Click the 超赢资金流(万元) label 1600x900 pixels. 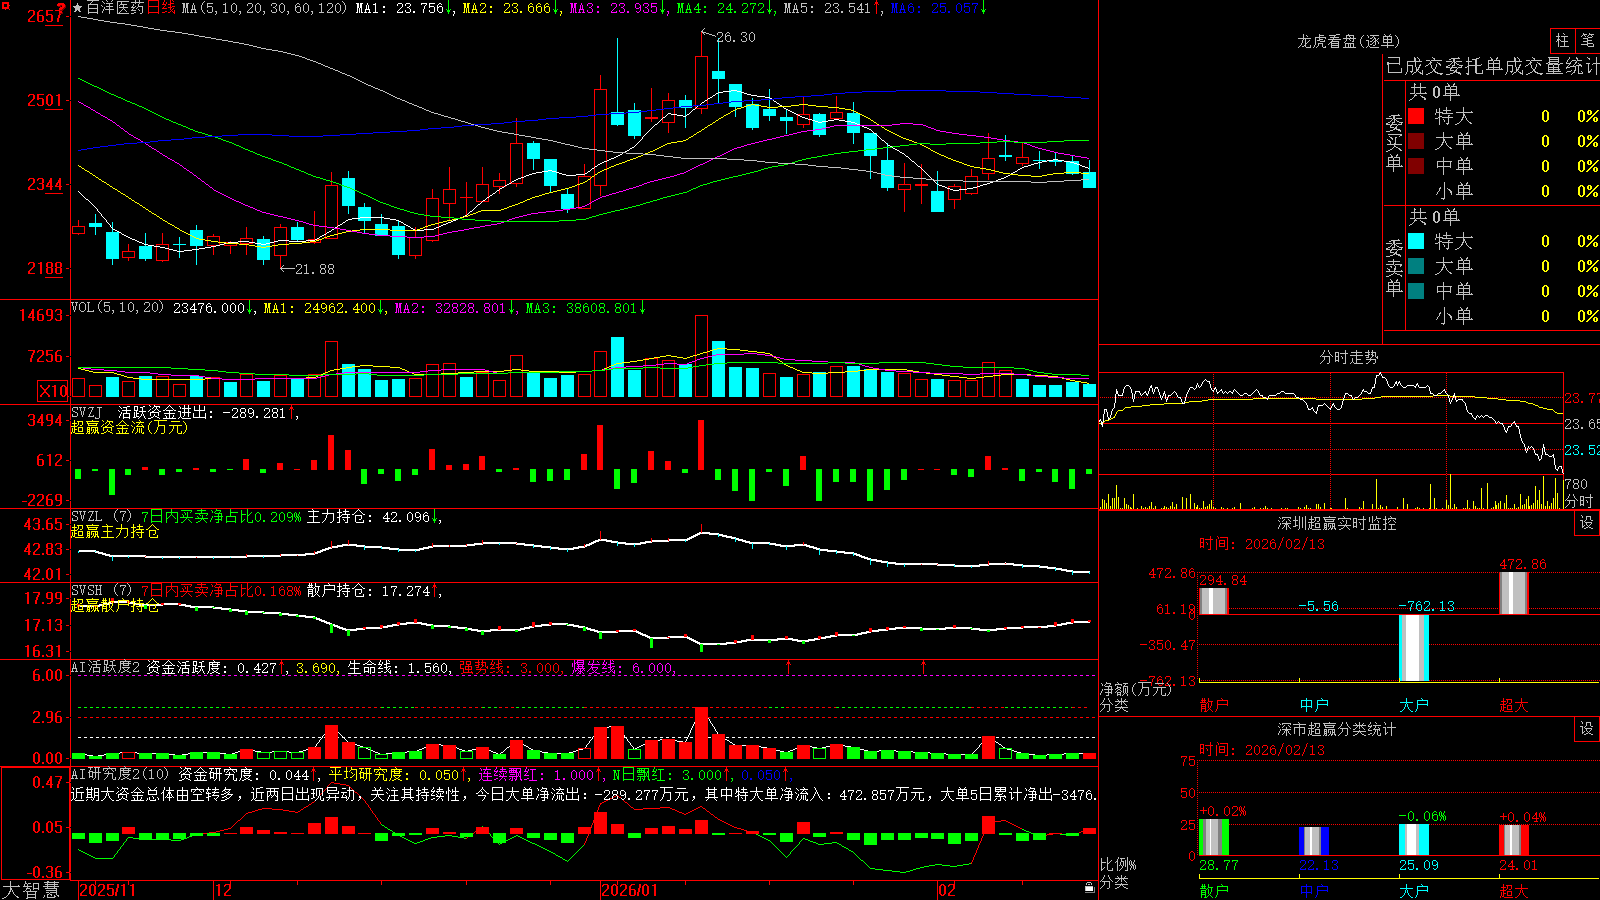[129, 427]
